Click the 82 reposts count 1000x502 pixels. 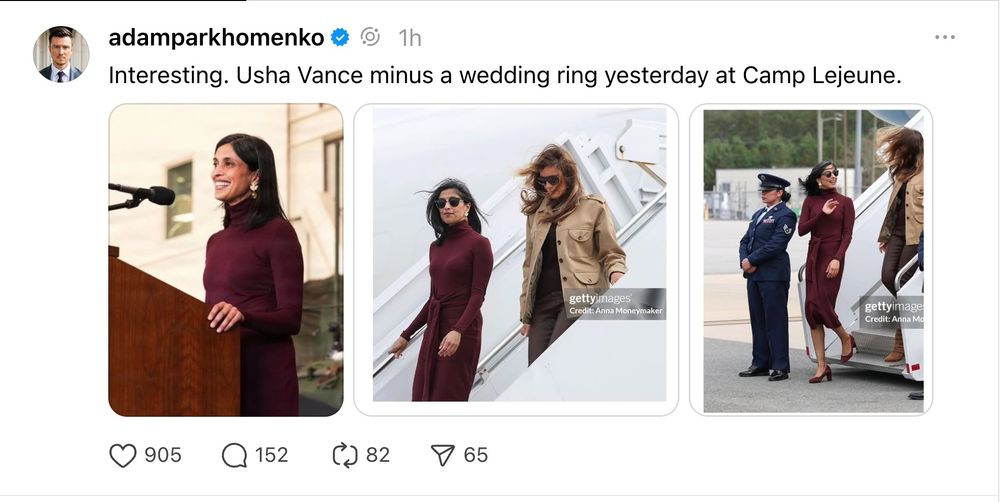(377, 456)
